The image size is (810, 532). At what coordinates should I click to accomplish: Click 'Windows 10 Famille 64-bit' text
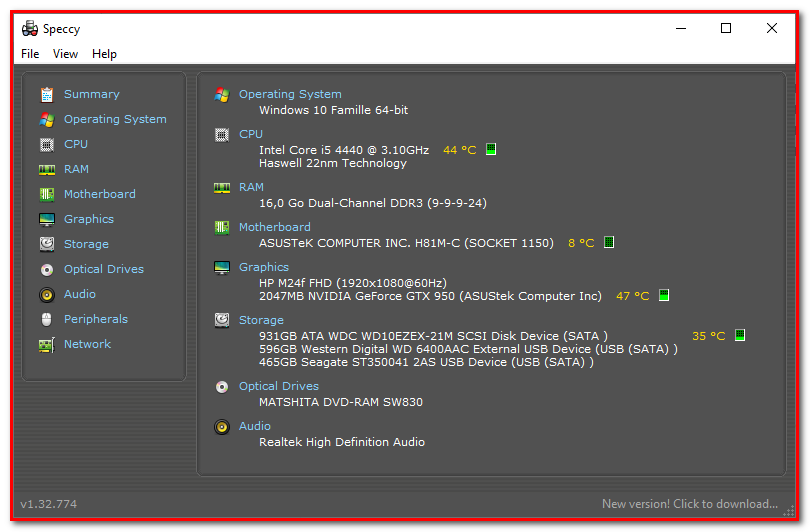333,110
